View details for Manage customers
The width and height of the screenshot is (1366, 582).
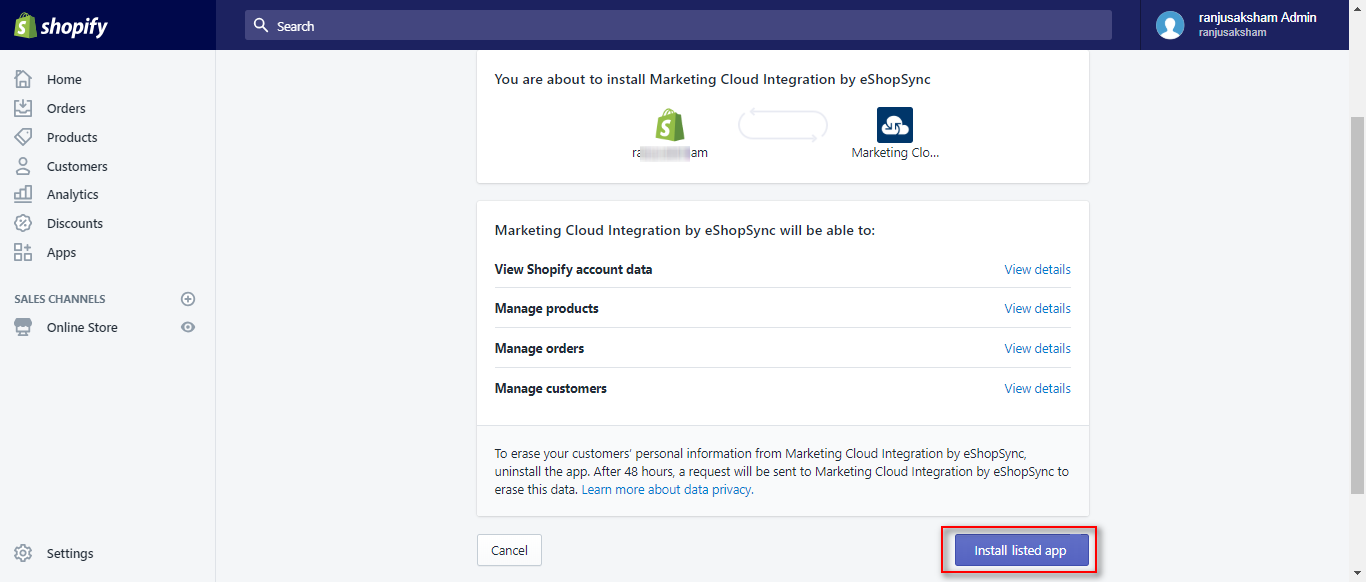click(x=1037, y=388)
